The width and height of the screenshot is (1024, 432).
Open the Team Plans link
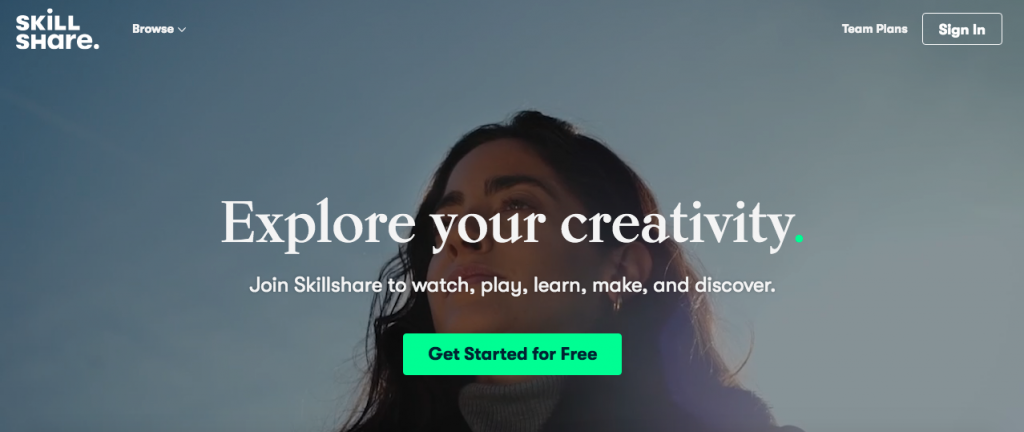[874, 29]
